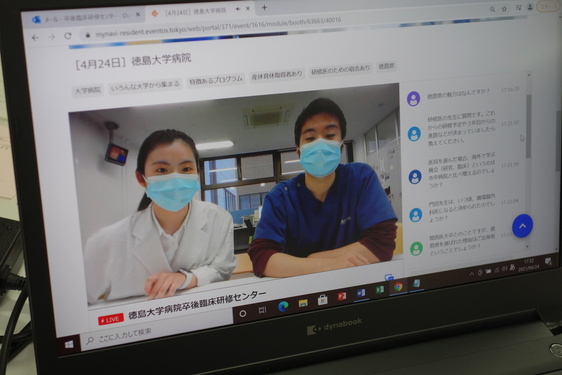Open Microsoft Store taskbar icon
This screenshot has width=562, height=375.
click(323, 300)
